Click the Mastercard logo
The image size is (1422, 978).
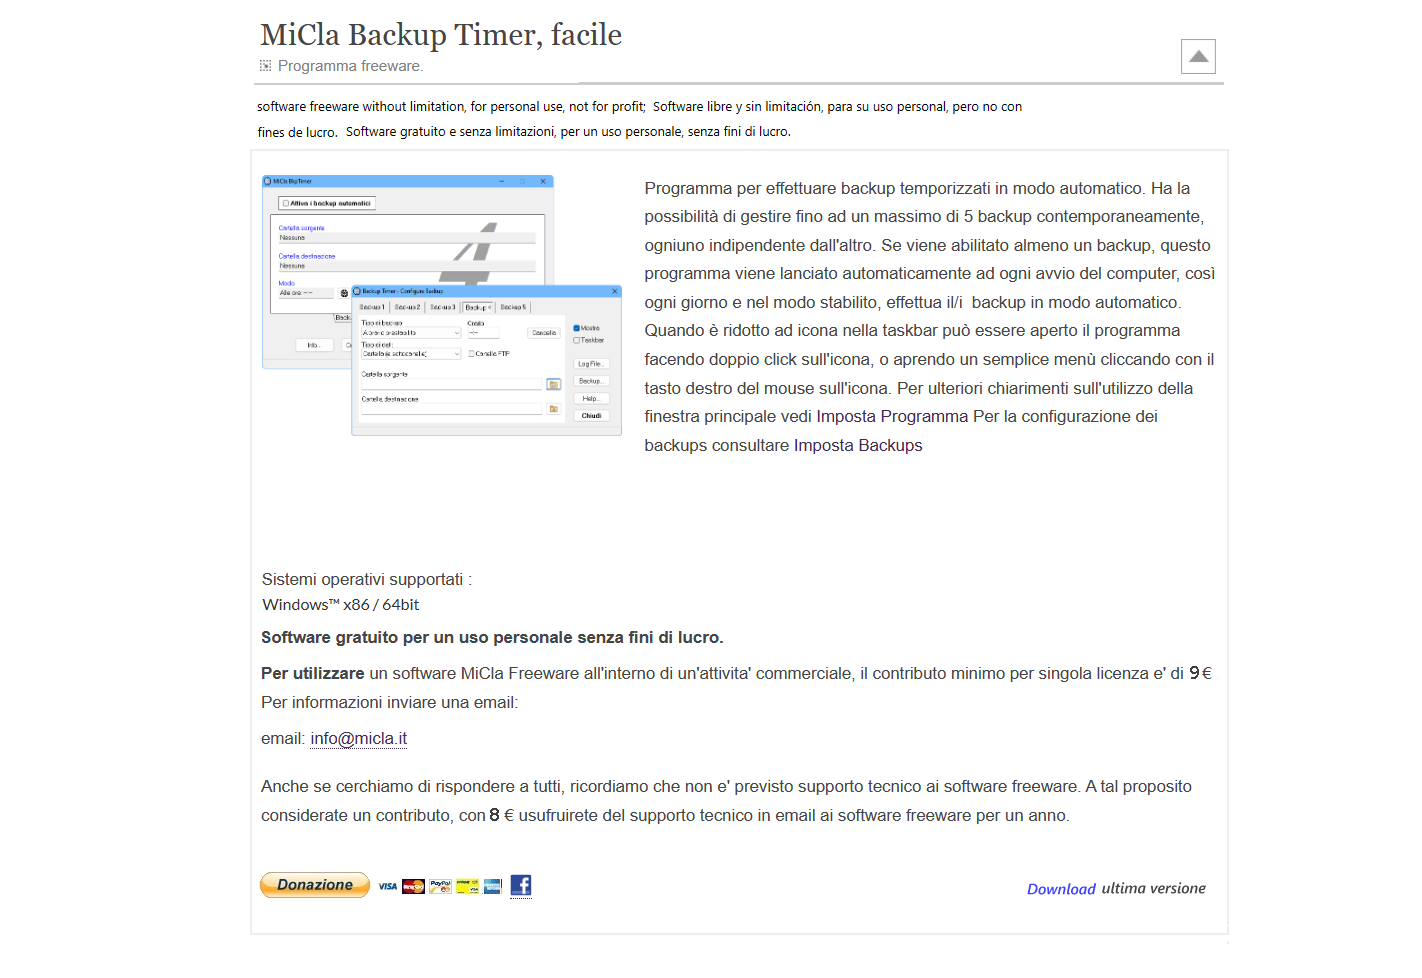tap(413, 886)
